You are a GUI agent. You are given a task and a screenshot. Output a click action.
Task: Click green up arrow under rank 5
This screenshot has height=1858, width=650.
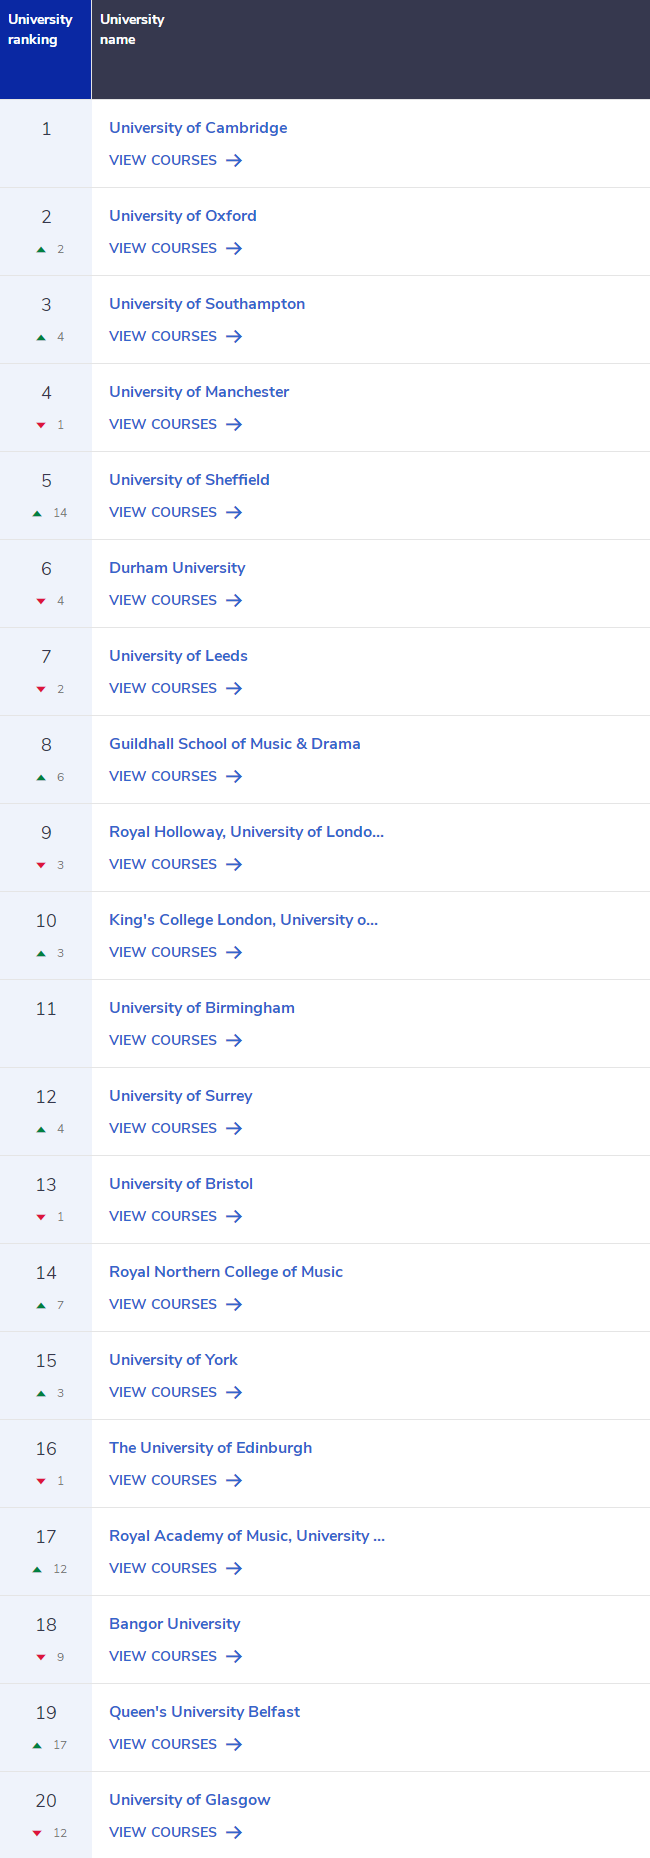[37, 513]
